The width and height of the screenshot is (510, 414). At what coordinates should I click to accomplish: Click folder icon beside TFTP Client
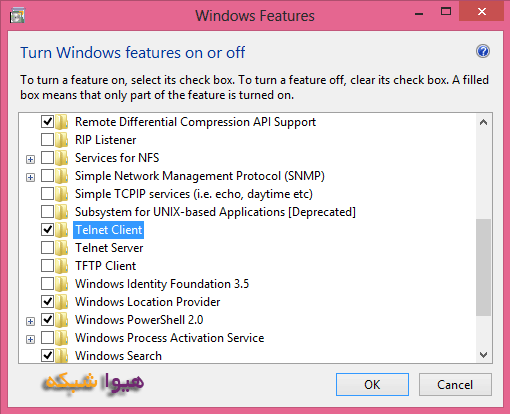click(x=62, y=266)
